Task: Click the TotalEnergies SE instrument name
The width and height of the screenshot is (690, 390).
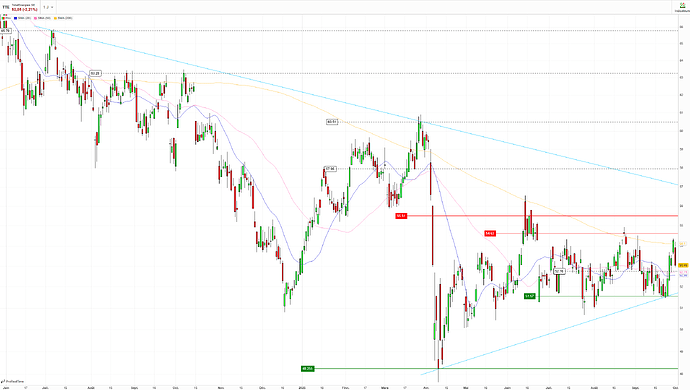Action: pyautogui.click(x=23, y=5)
